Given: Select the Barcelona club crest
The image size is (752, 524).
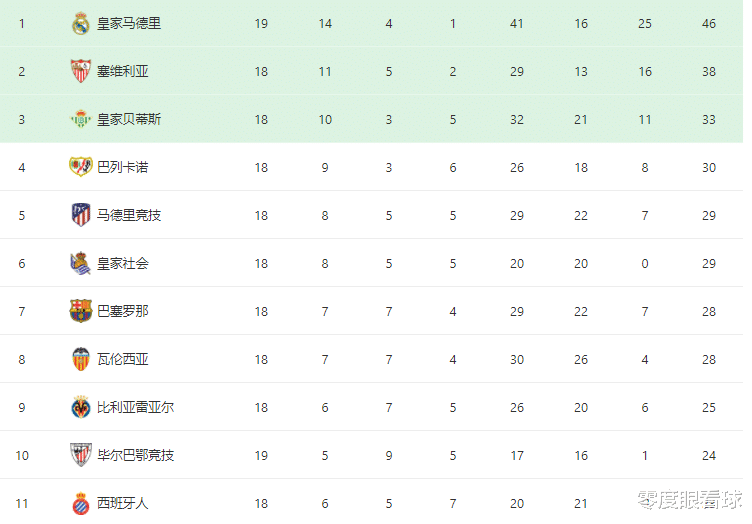Looking at the screenshot, I should 81,311.
